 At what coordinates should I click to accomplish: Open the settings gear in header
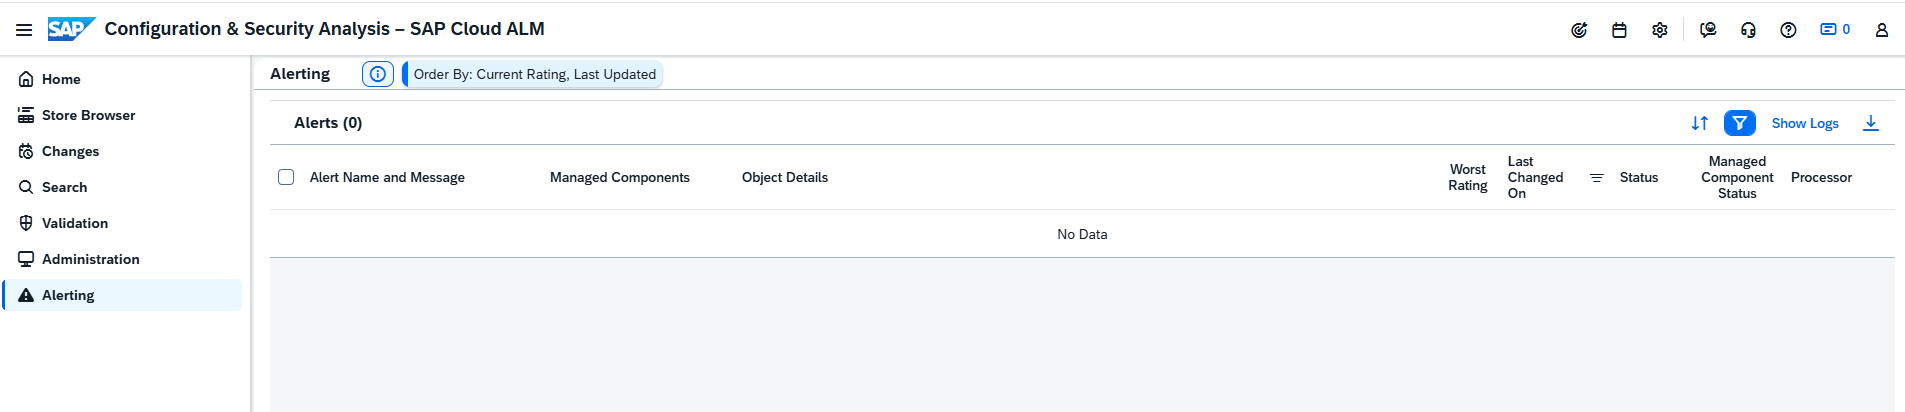[1660, 30]
